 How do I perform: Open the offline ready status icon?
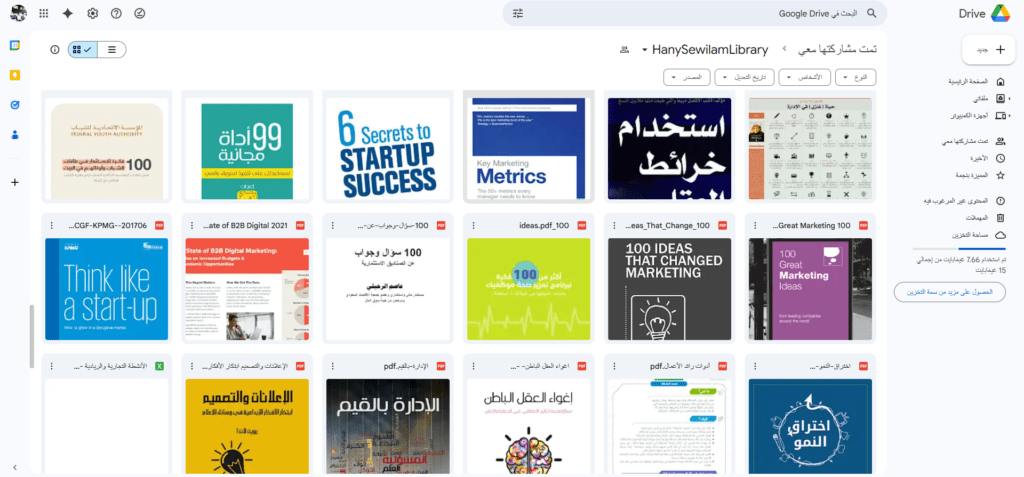140,14
